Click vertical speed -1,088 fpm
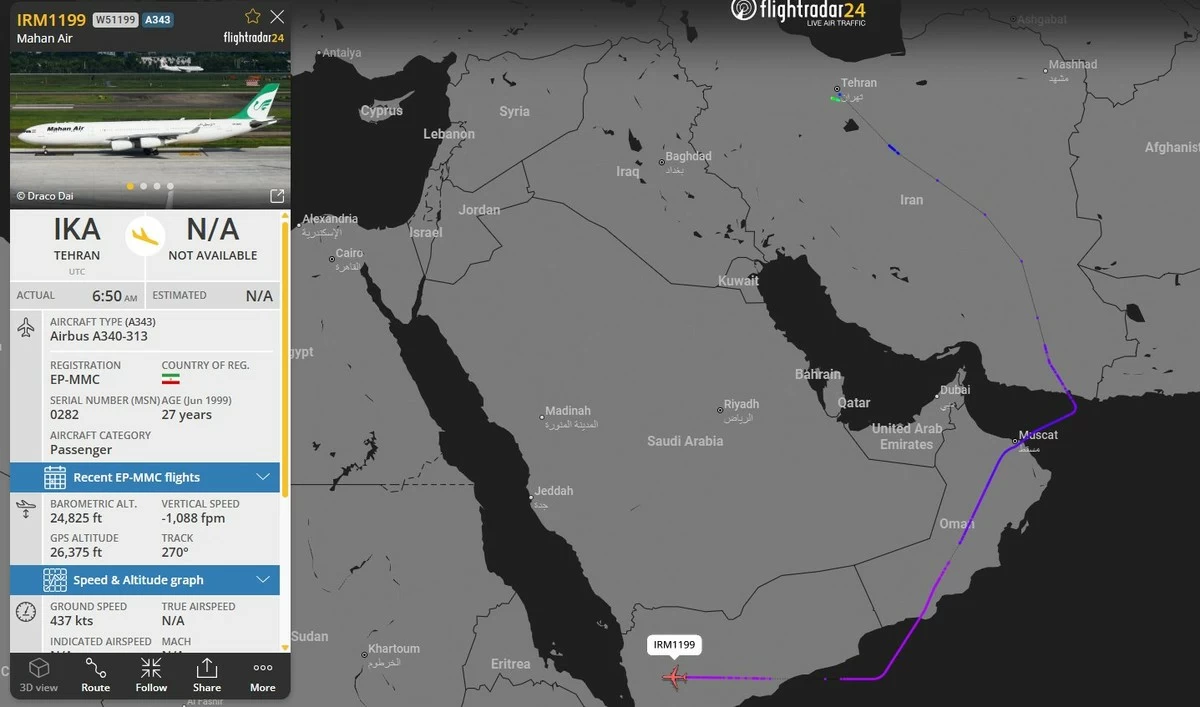Viewport: 1200px width, 707px height. pos(193,518)
